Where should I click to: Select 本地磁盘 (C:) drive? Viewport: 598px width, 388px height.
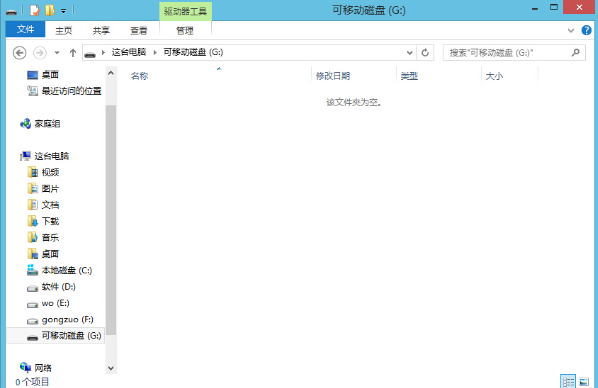point(67,270)
